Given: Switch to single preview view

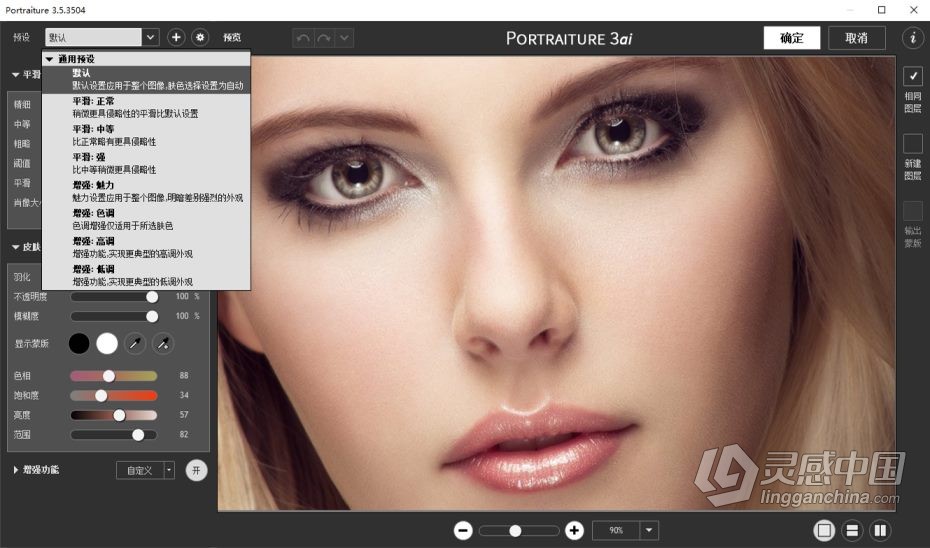Looking at the screenshot, I should (824, 530).
